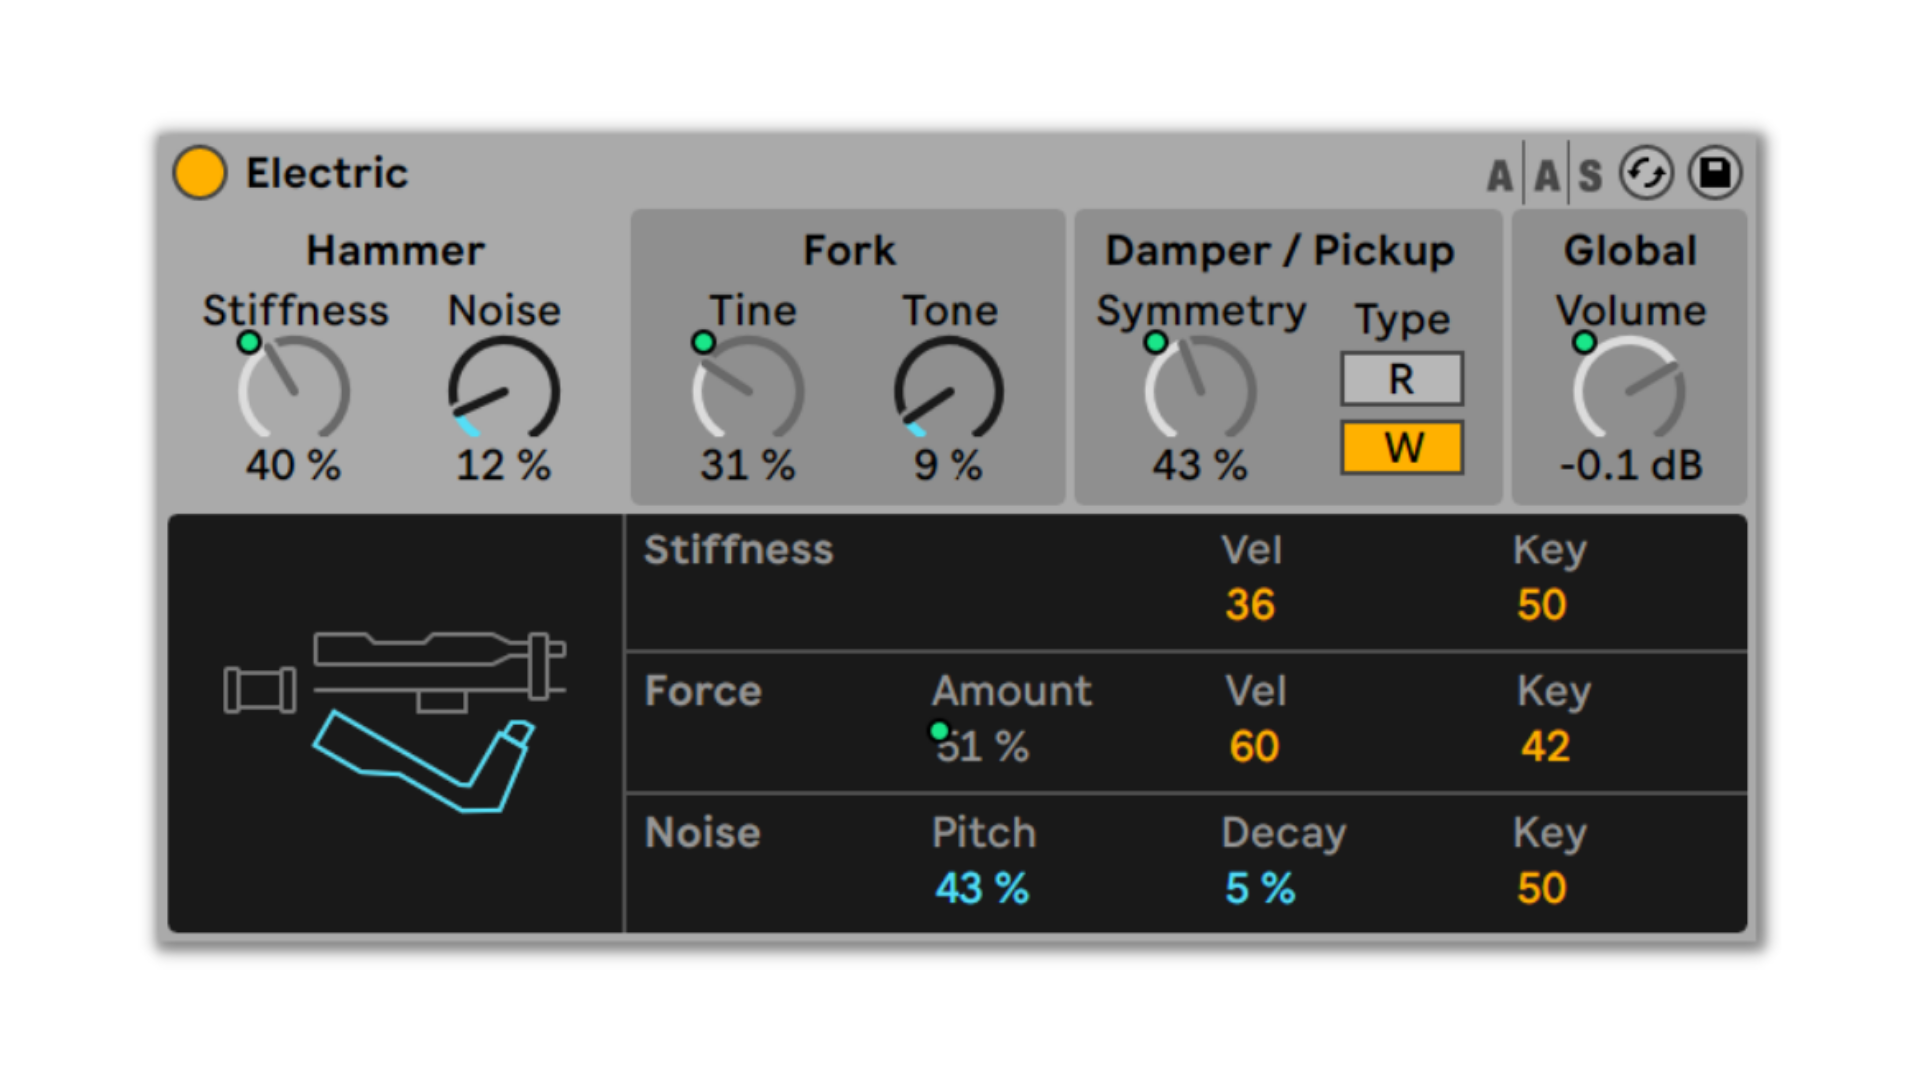Viewport: 1920px width, 1080px height.
Task: Click the Hammer Stiffness knob
Action: 293,390
